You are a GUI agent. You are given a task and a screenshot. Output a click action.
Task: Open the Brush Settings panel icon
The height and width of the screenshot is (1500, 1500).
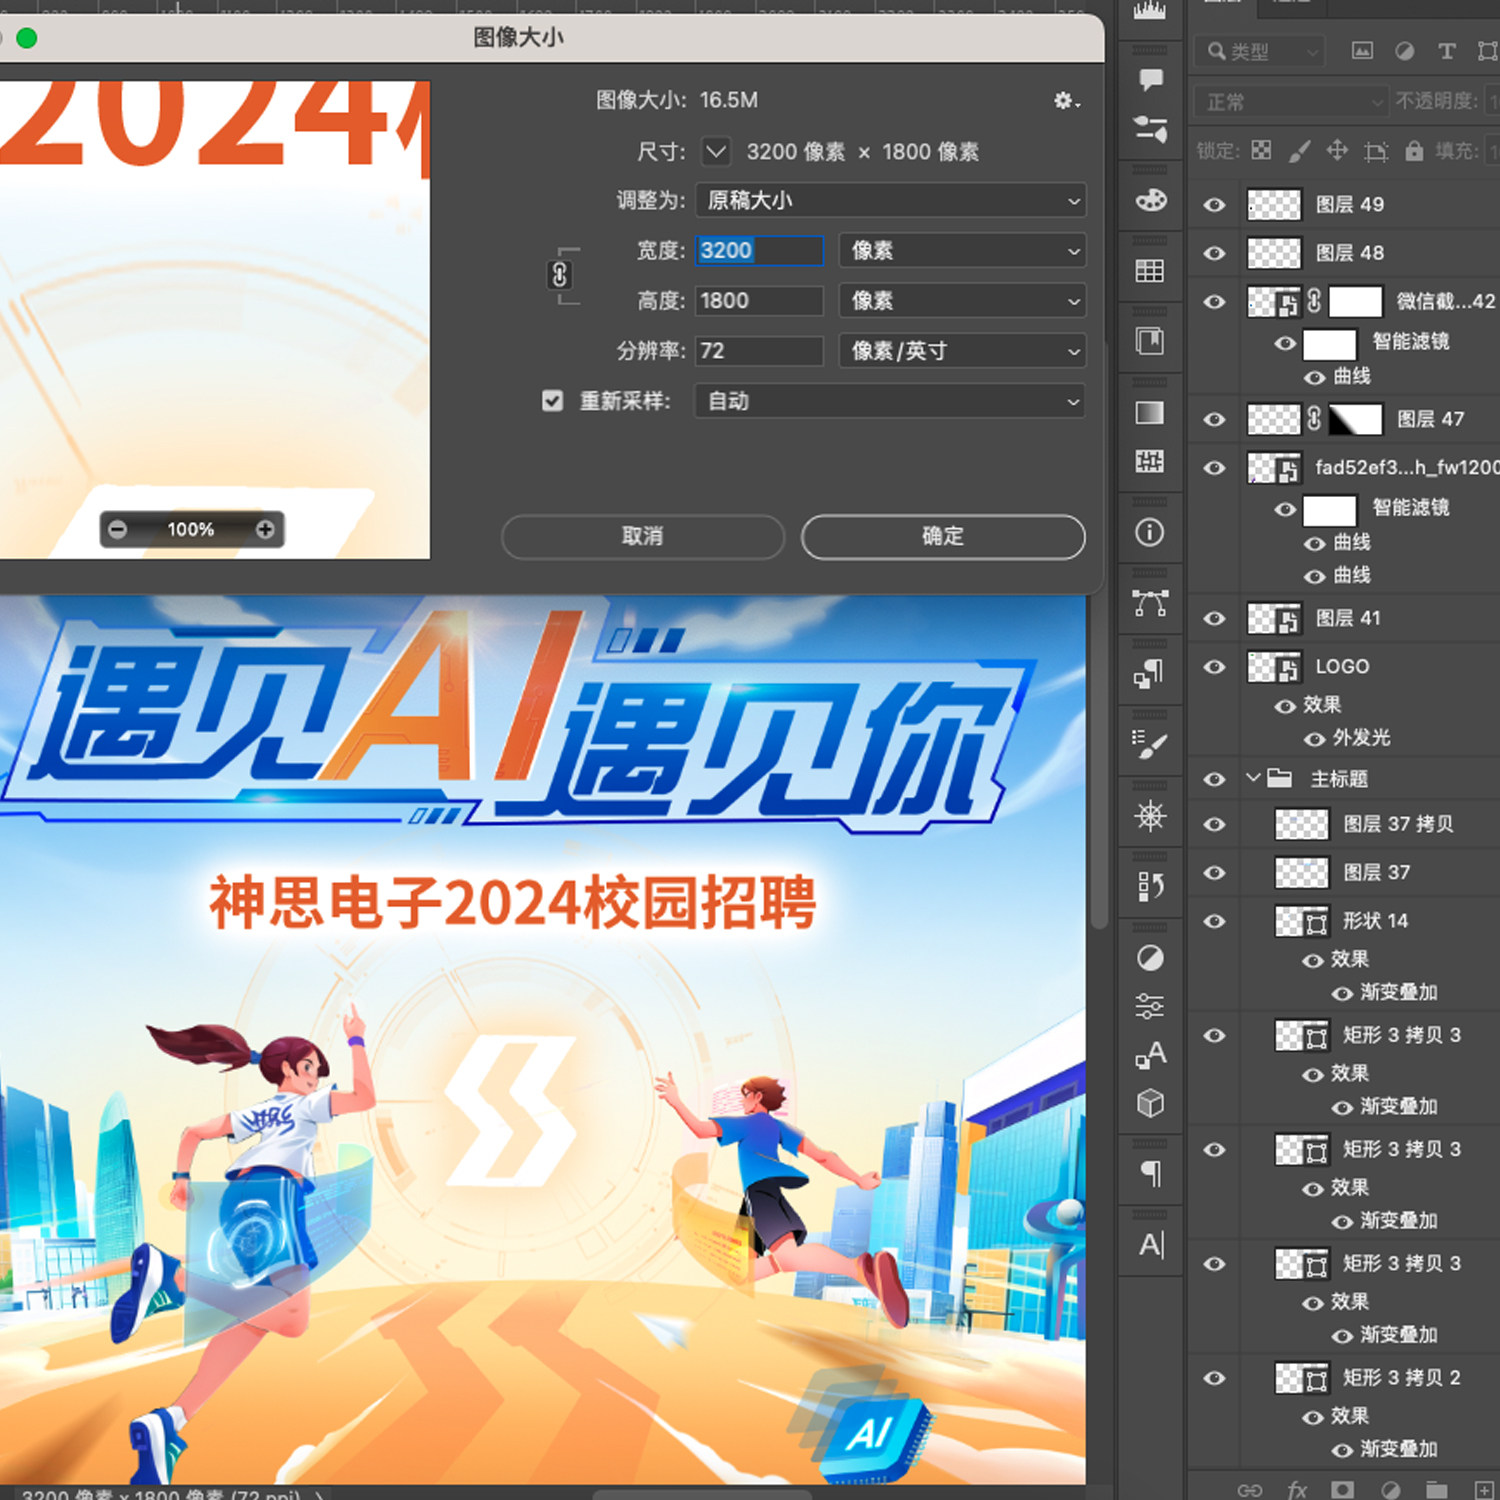pos(1150,128)
